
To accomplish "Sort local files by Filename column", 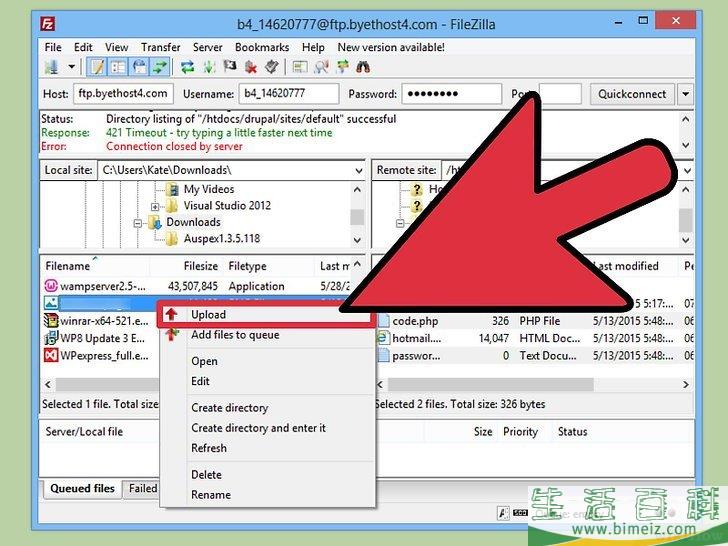I will point(95,266).
